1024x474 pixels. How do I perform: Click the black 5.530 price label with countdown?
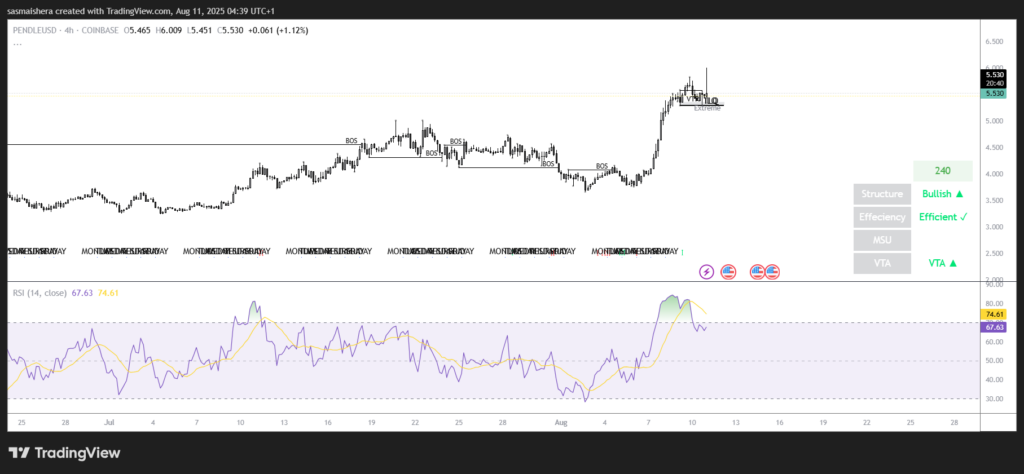coord(994,79)
